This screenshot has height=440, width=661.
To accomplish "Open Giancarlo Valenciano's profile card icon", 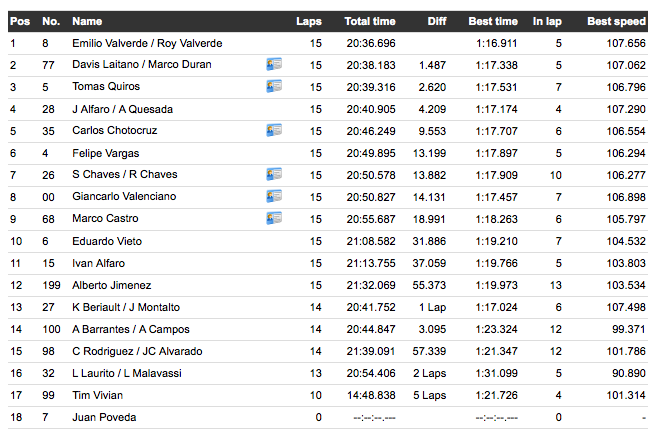I will 273,197.
